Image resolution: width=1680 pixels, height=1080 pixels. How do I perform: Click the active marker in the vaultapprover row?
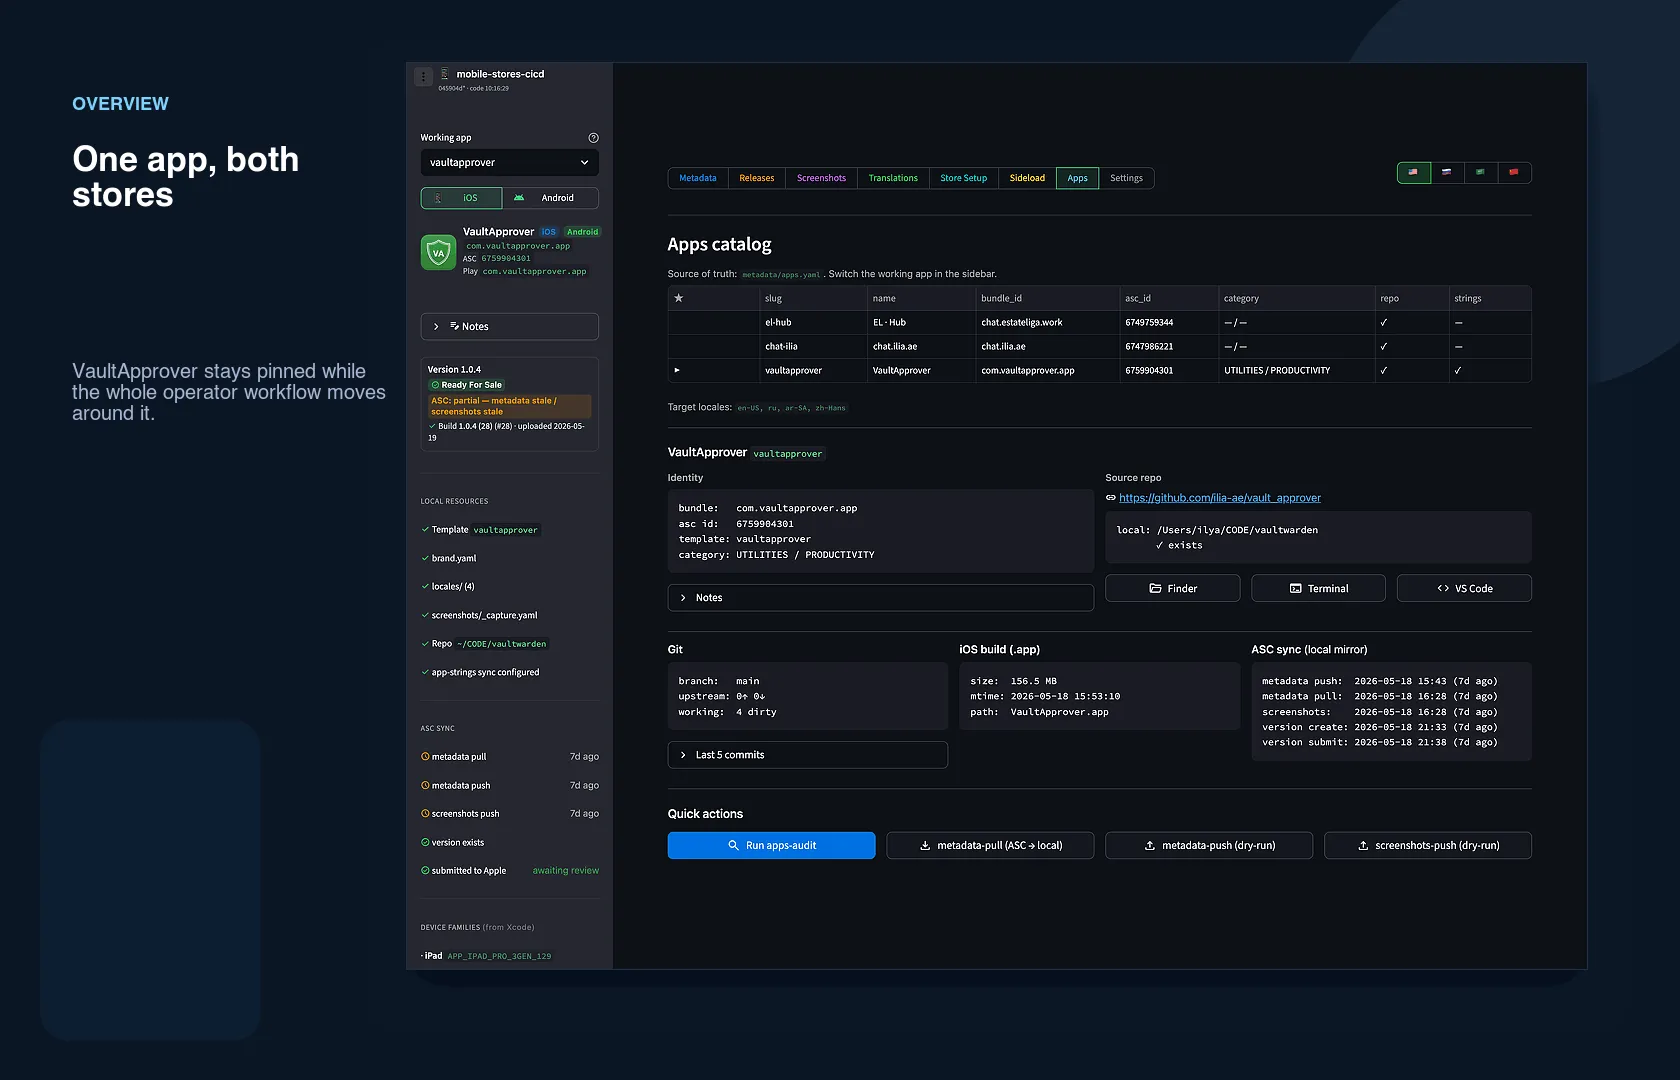[677, 370]
